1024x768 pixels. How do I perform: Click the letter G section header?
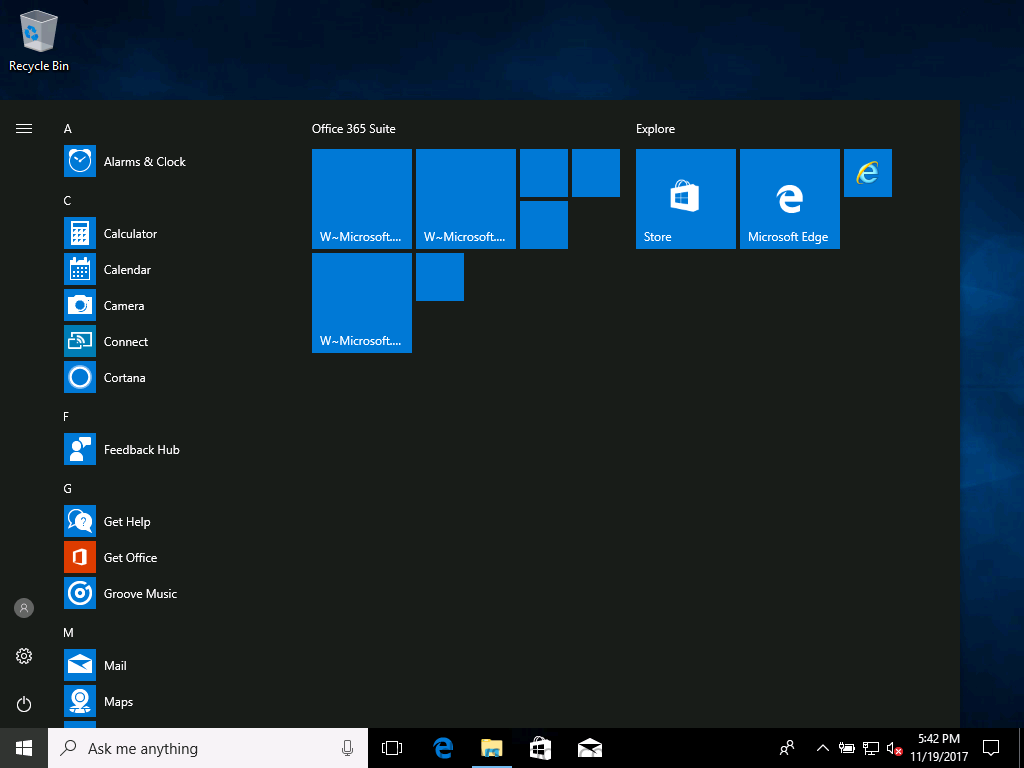(67, 488)
